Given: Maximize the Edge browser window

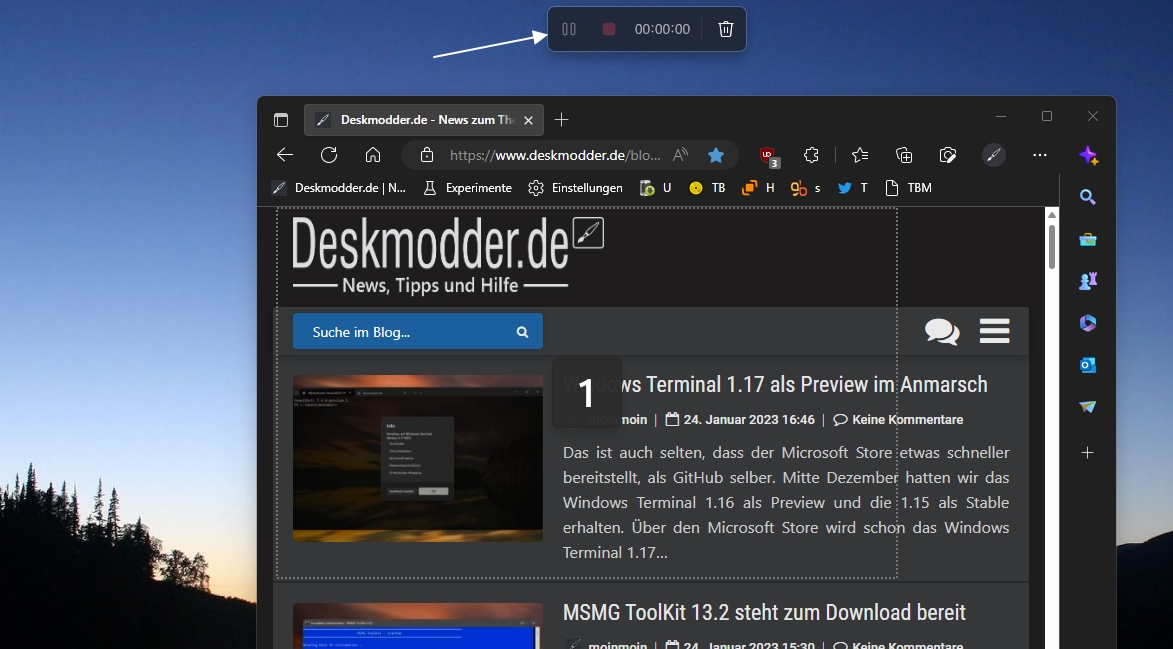Looking at the screenshot, I should [x=1047, y=117].
